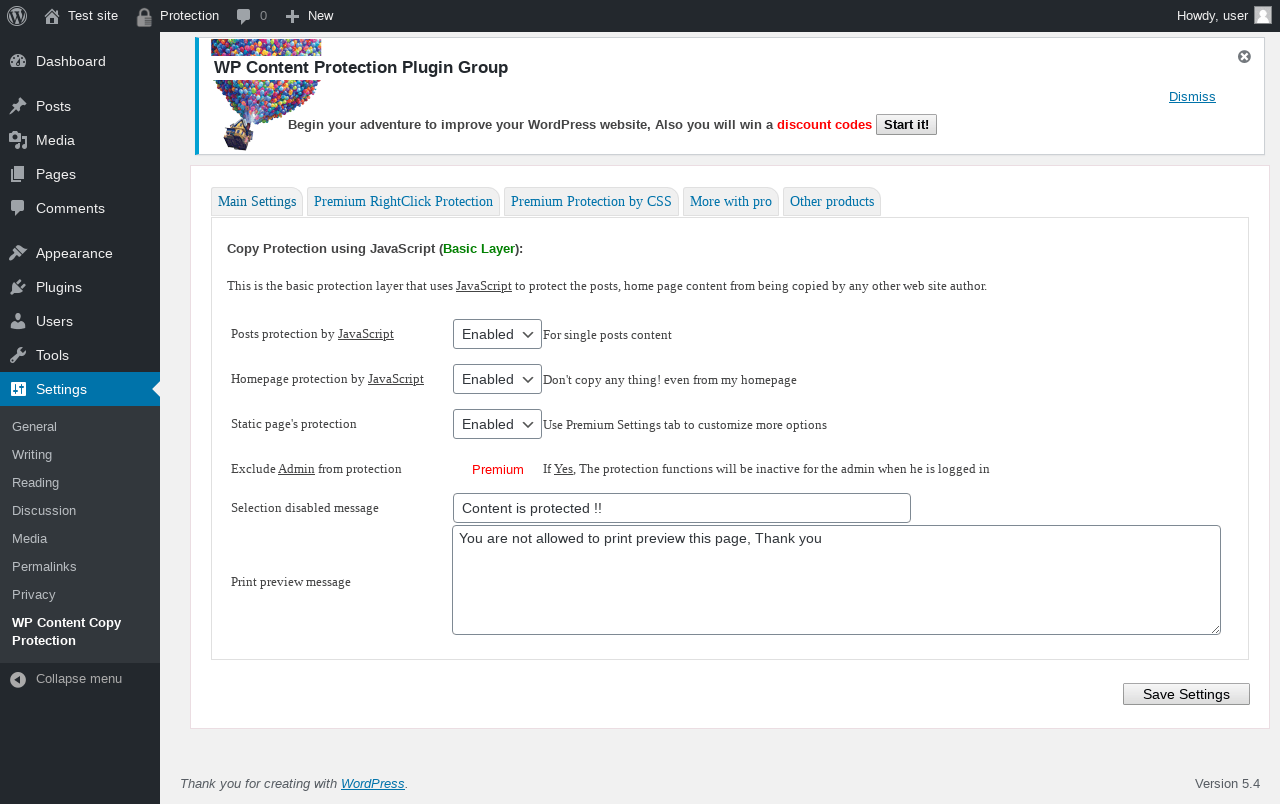Open Static page's protection dropdown

click(497, 424)
